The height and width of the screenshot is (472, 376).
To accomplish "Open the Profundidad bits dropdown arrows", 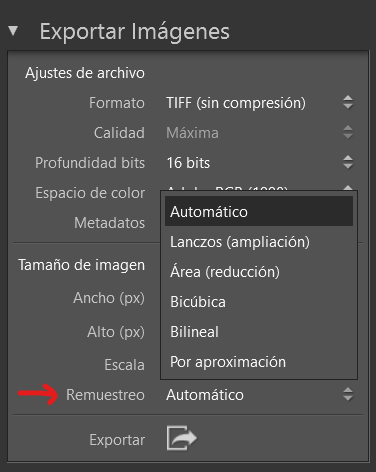I will click(x=348, y=162).
